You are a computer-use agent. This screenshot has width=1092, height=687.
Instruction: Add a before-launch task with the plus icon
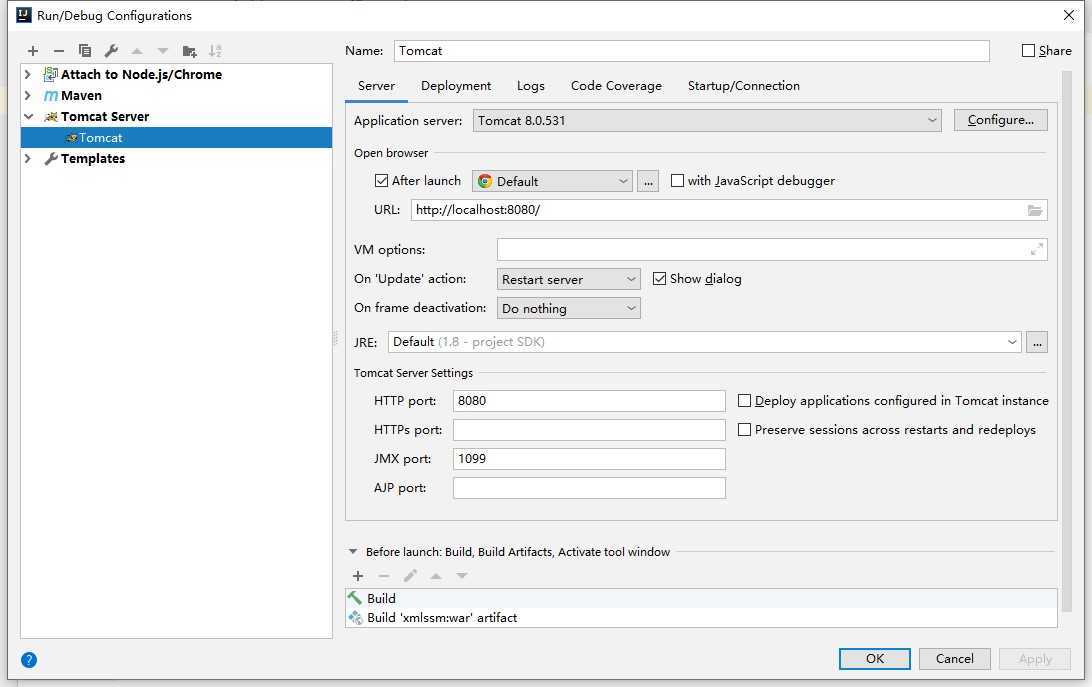click(x=358, y=576)
